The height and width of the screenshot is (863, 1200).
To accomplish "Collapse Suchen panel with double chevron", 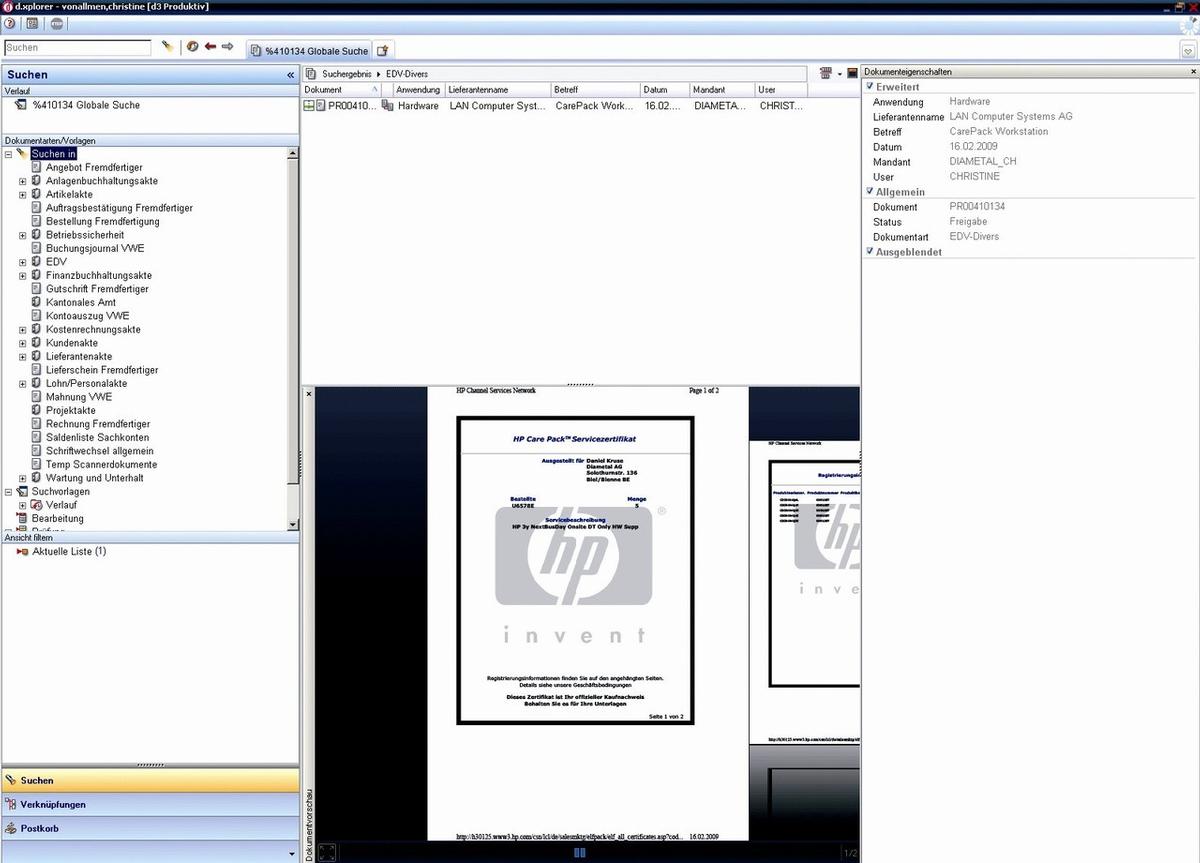I will click(290, 75).
